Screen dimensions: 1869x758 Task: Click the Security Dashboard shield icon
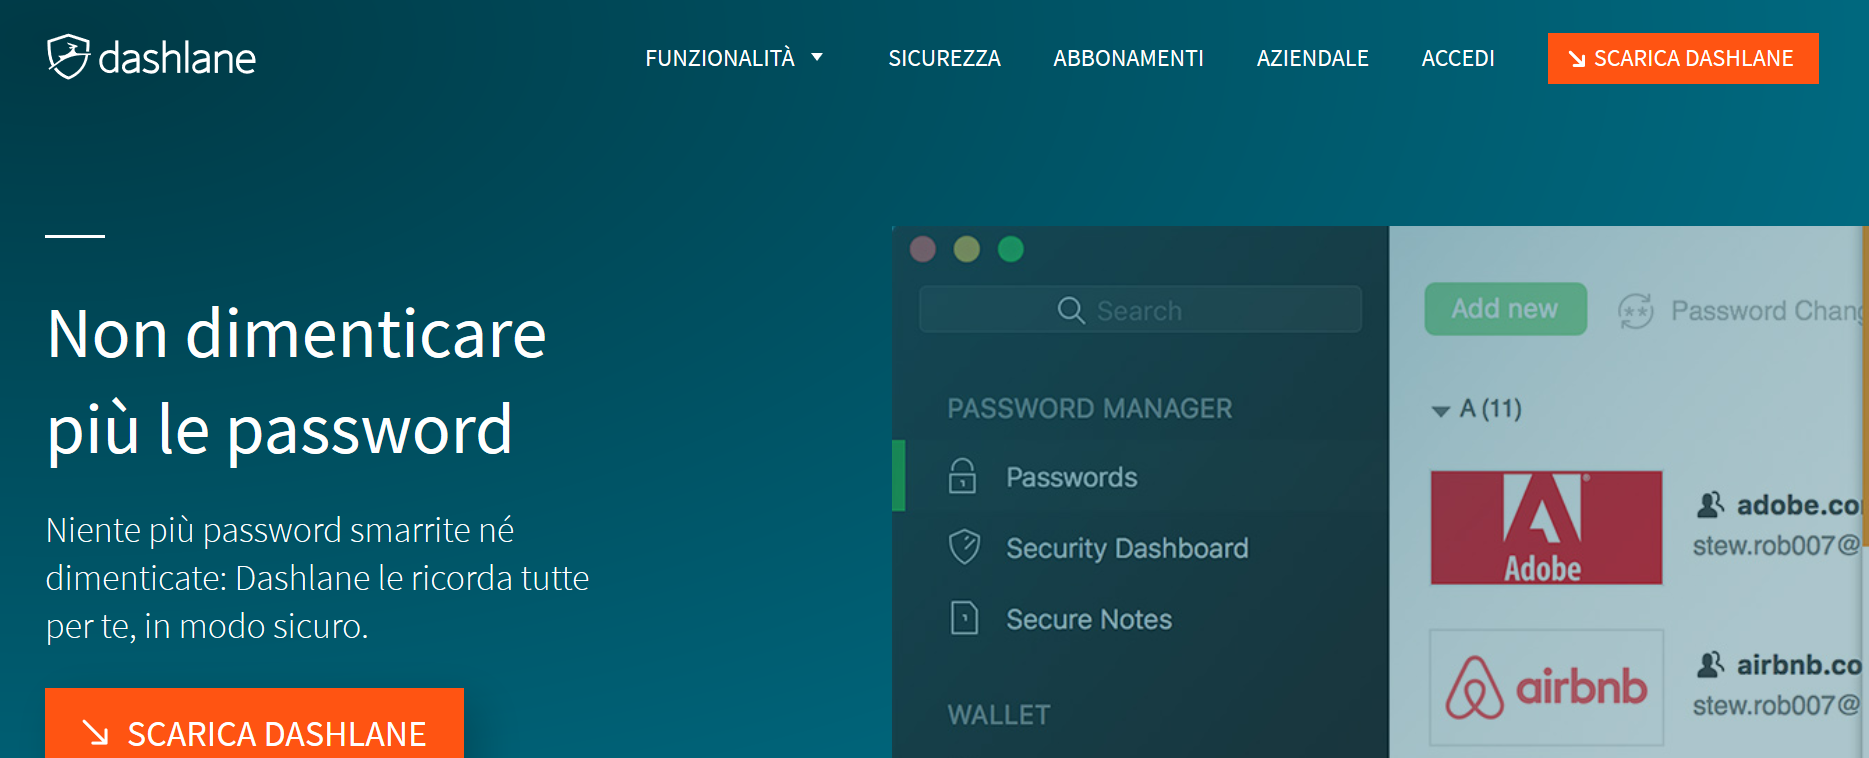coord(964,547)
